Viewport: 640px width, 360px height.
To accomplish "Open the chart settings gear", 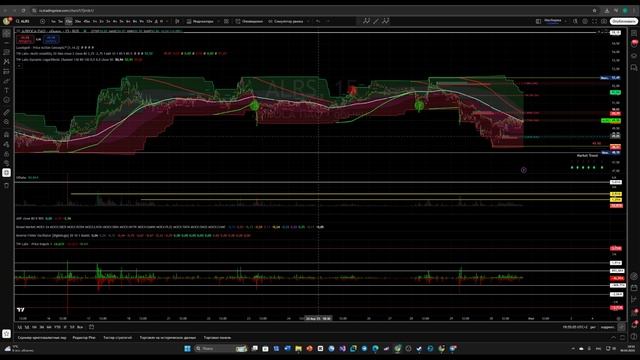I will [x=585, y=21].
